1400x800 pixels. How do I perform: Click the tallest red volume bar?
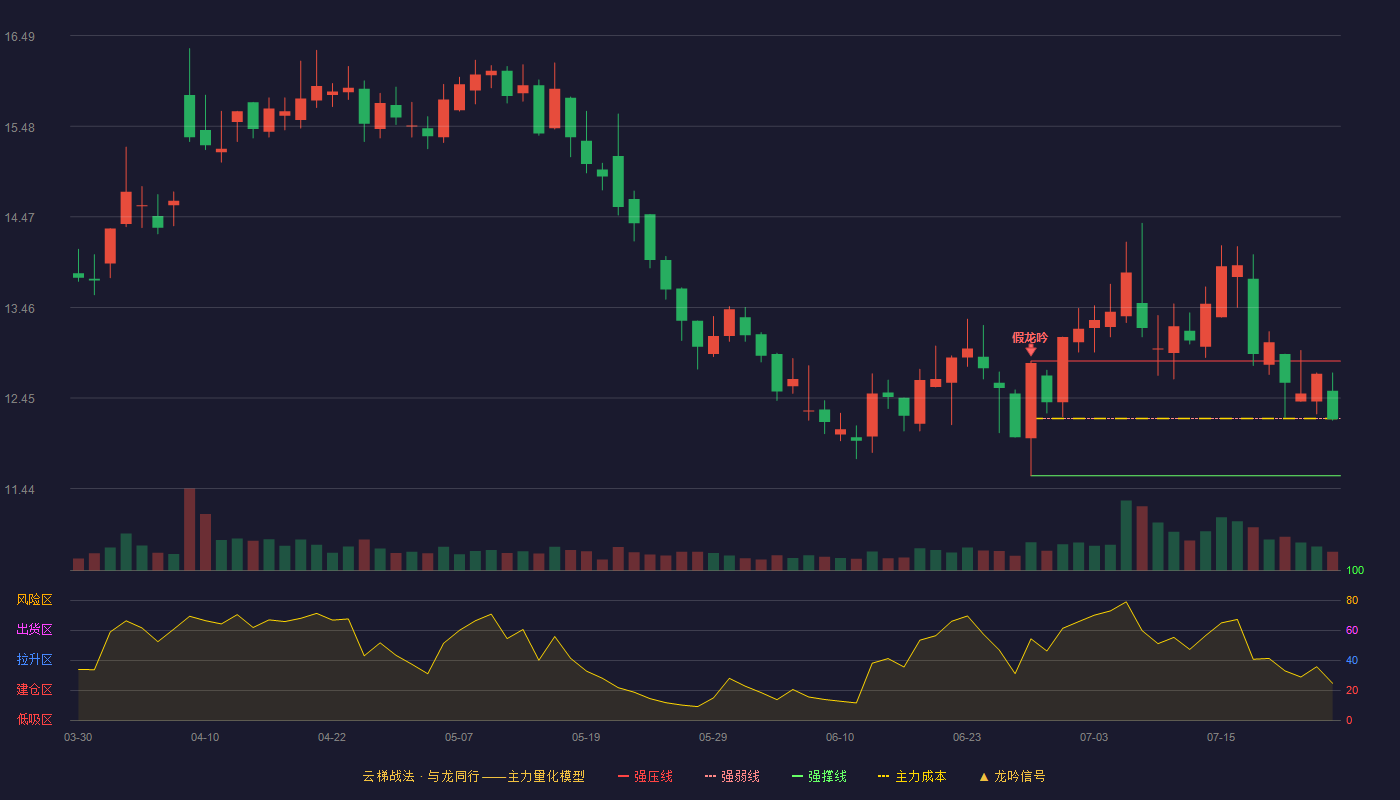click(x=189, y=529)
